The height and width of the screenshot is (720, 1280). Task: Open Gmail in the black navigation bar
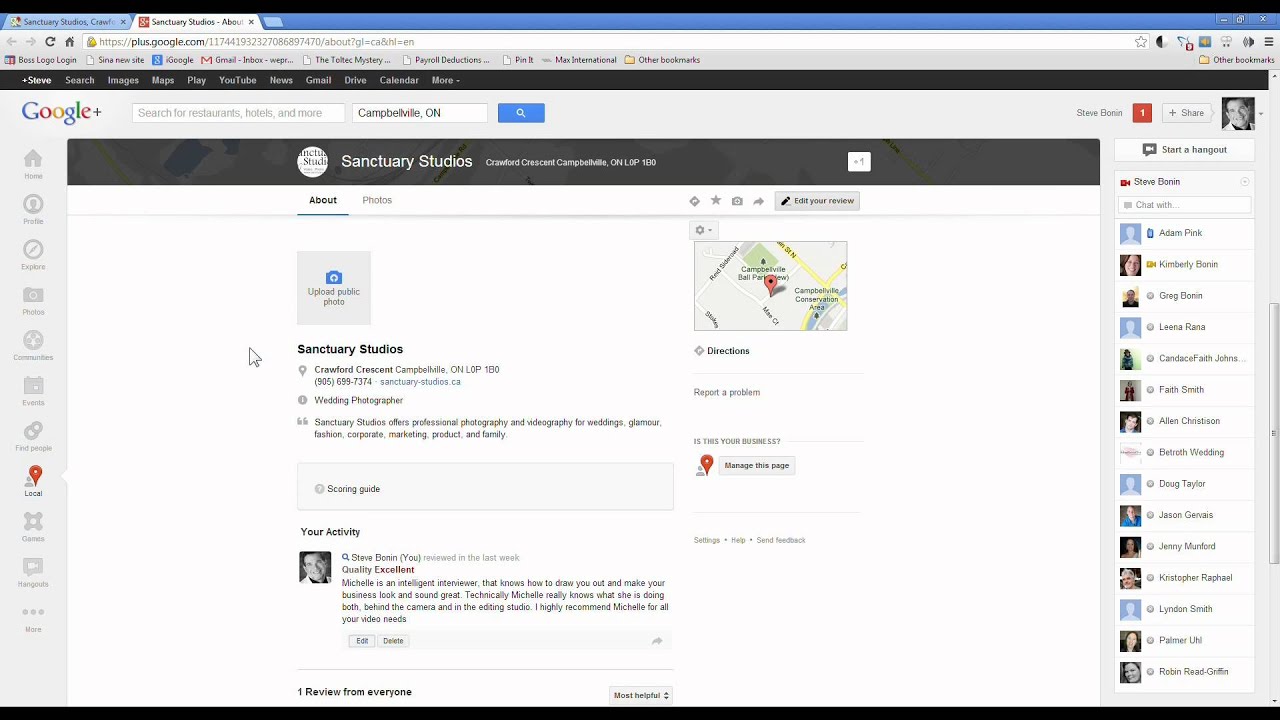318,80
